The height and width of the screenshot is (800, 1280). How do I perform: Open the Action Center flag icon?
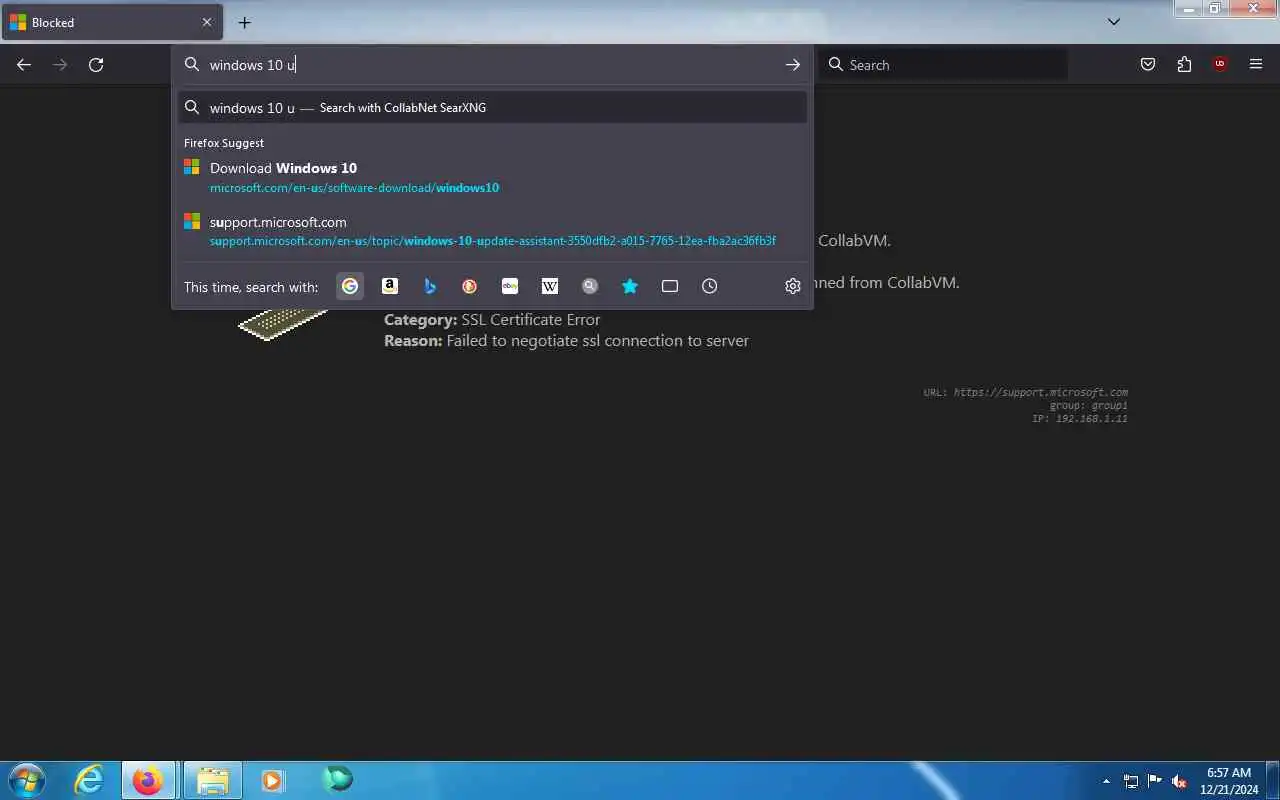pyautogui.click(x=1155, y=781)
